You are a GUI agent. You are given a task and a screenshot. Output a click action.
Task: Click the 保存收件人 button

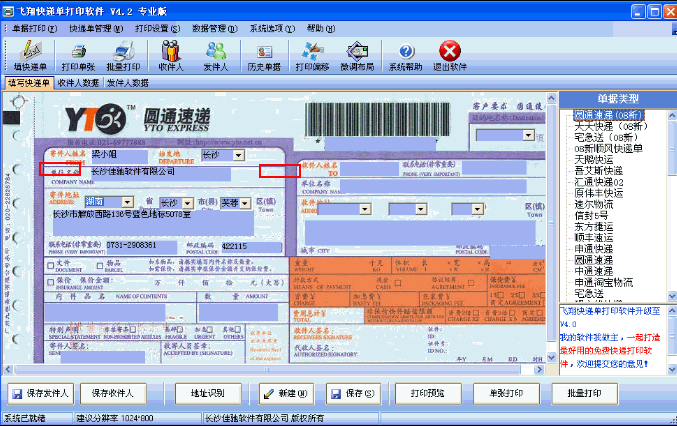click(x=113, y=393)
